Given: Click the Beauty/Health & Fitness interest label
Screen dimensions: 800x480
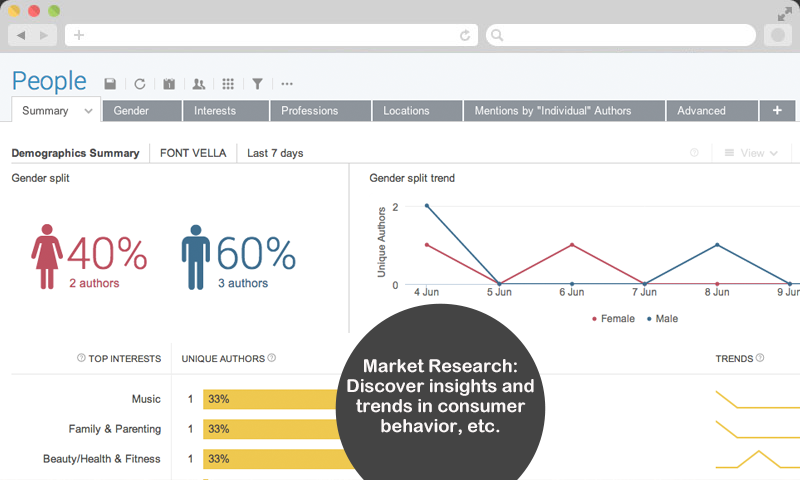Looking at the screenshot, I should pyautogui.click(x=102, y=459).
